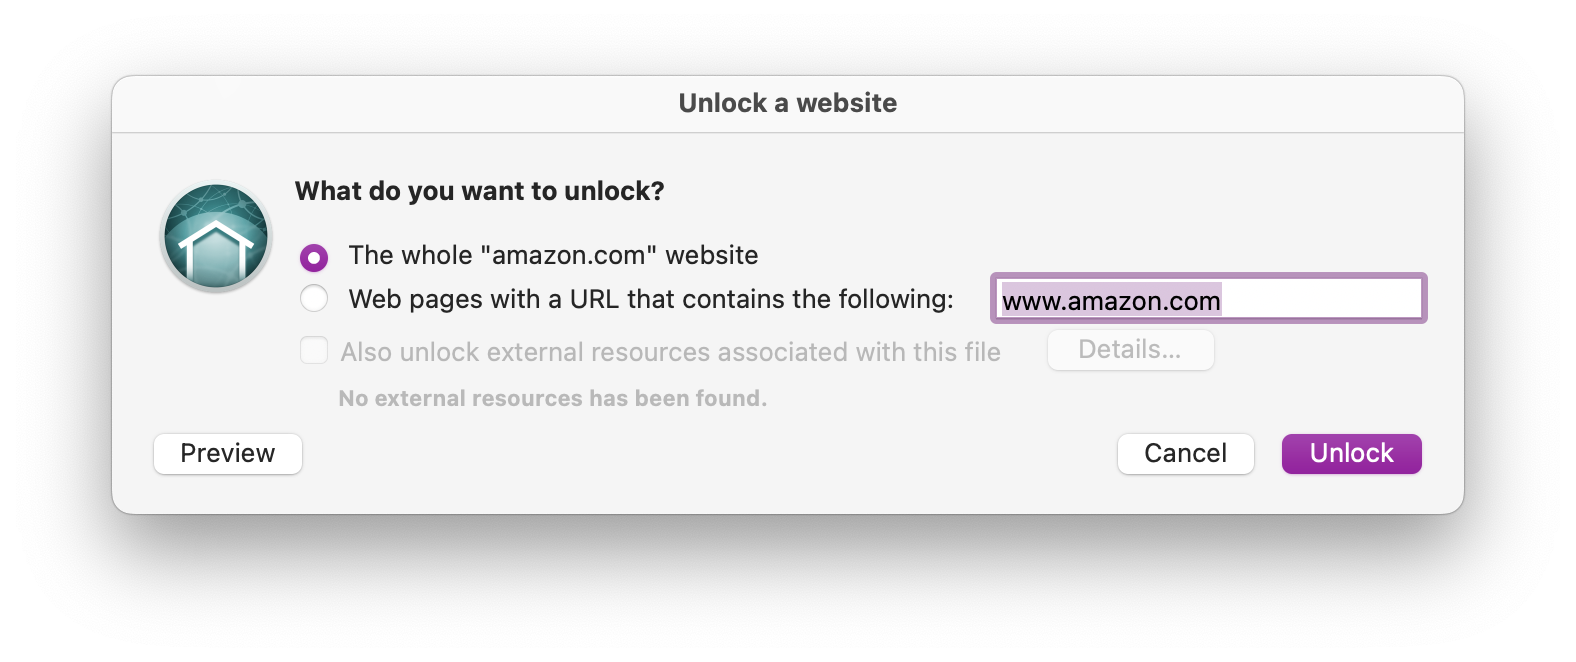Image resolution: width=1576 pixels, height=662 pixels.
Task: Click the word "website" in the dialog title
Action: coord(847,103)
